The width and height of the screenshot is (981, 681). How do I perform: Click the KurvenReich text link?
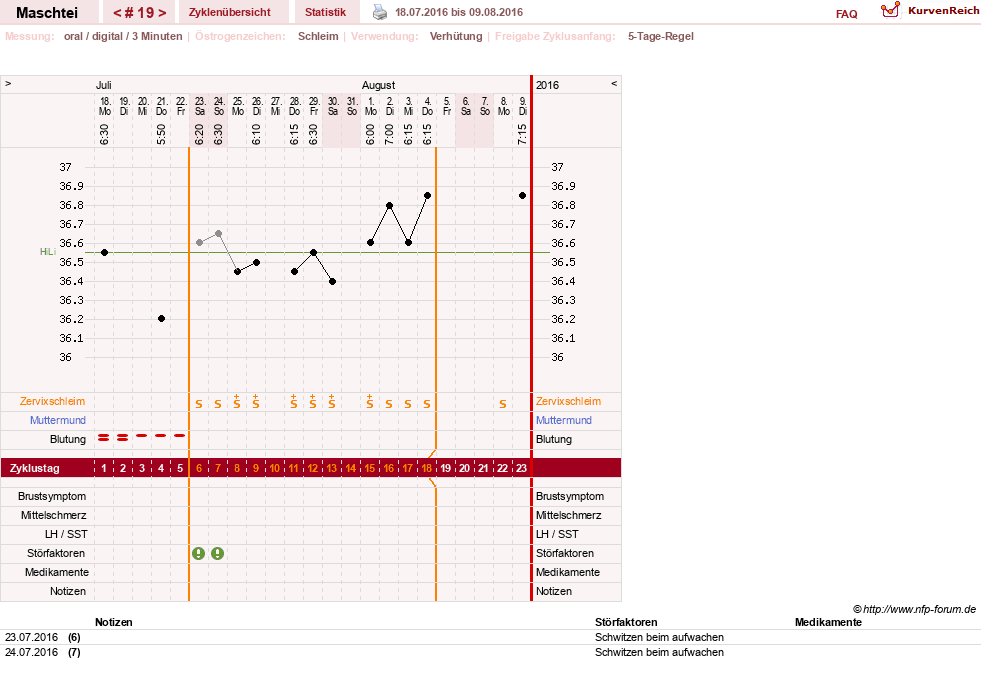(x=943, y=10)
